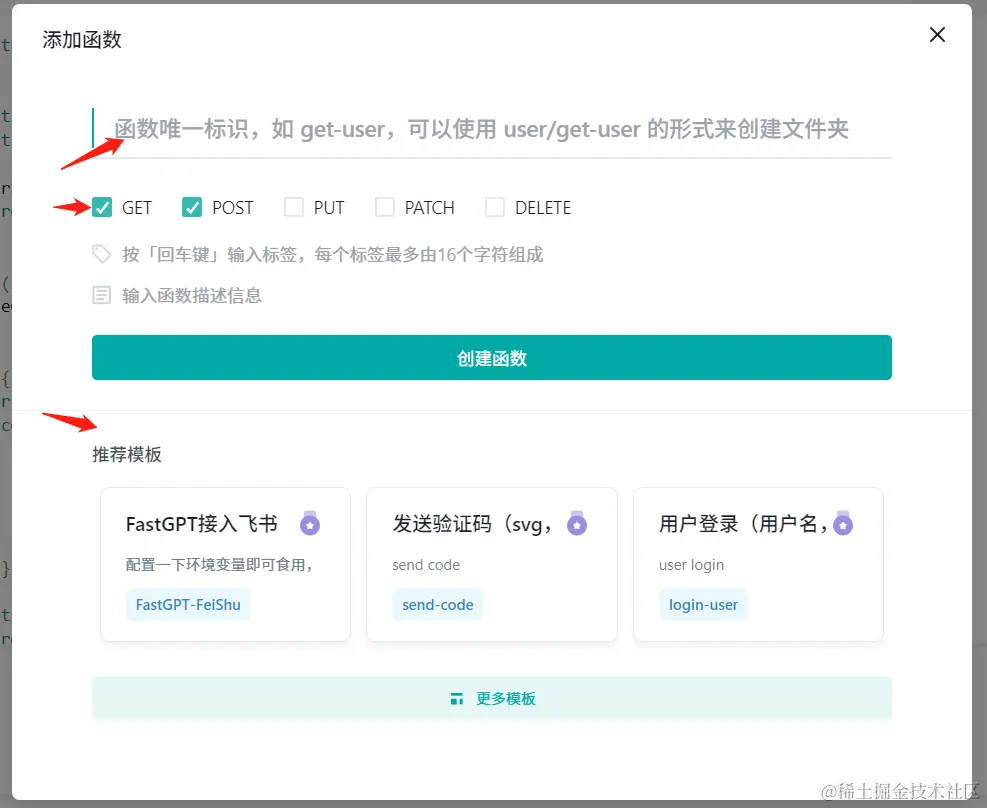Enable the DELETE method checkbox
Screen dimensions: 987x808
coord(494,207)
